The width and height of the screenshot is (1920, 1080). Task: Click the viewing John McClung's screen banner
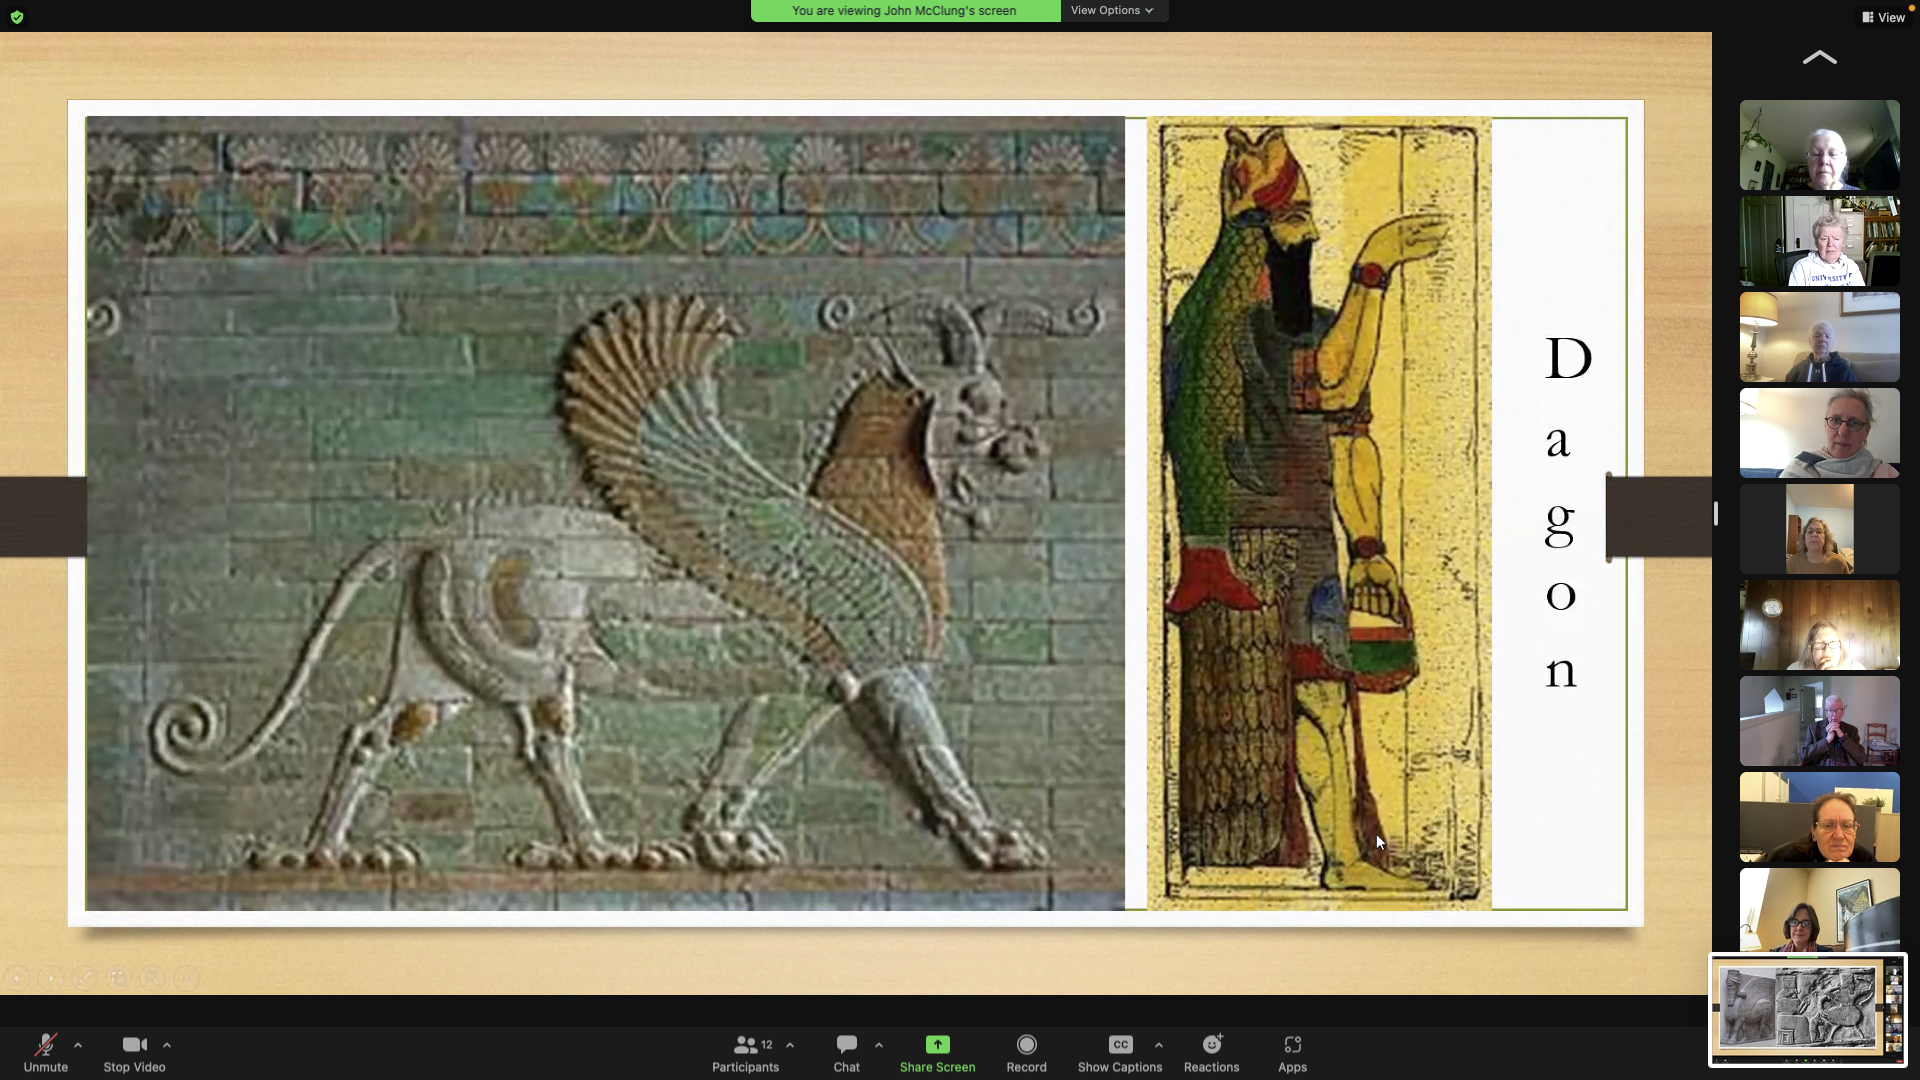(904, 10)
